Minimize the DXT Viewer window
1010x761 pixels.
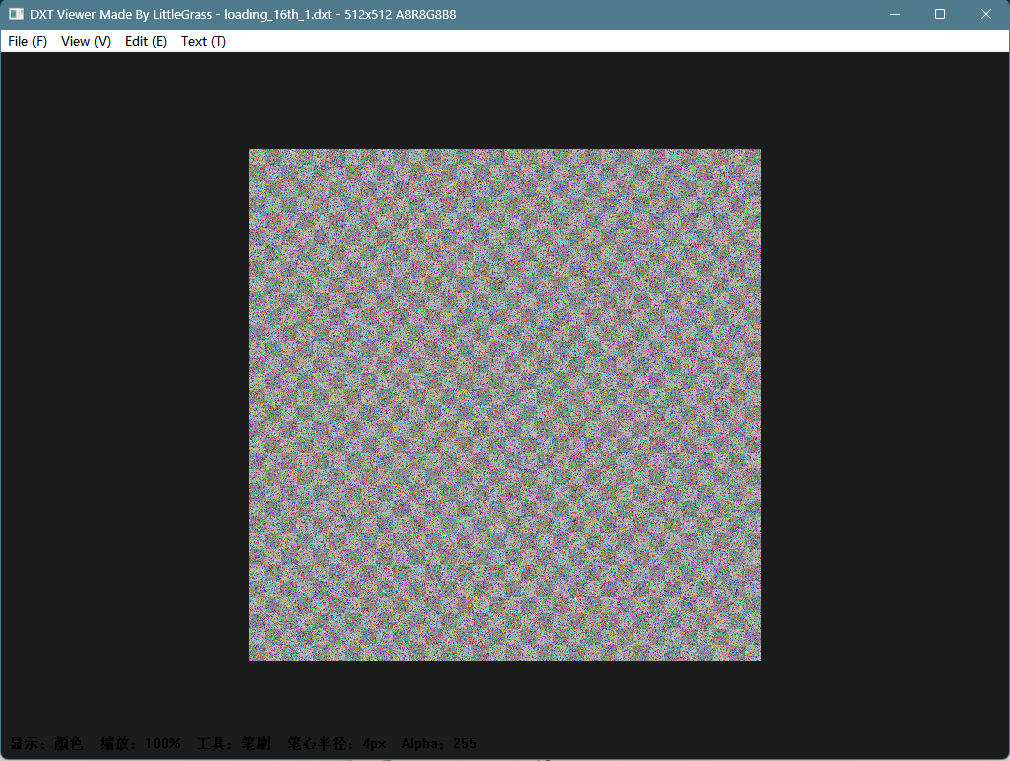coord(895,14)
